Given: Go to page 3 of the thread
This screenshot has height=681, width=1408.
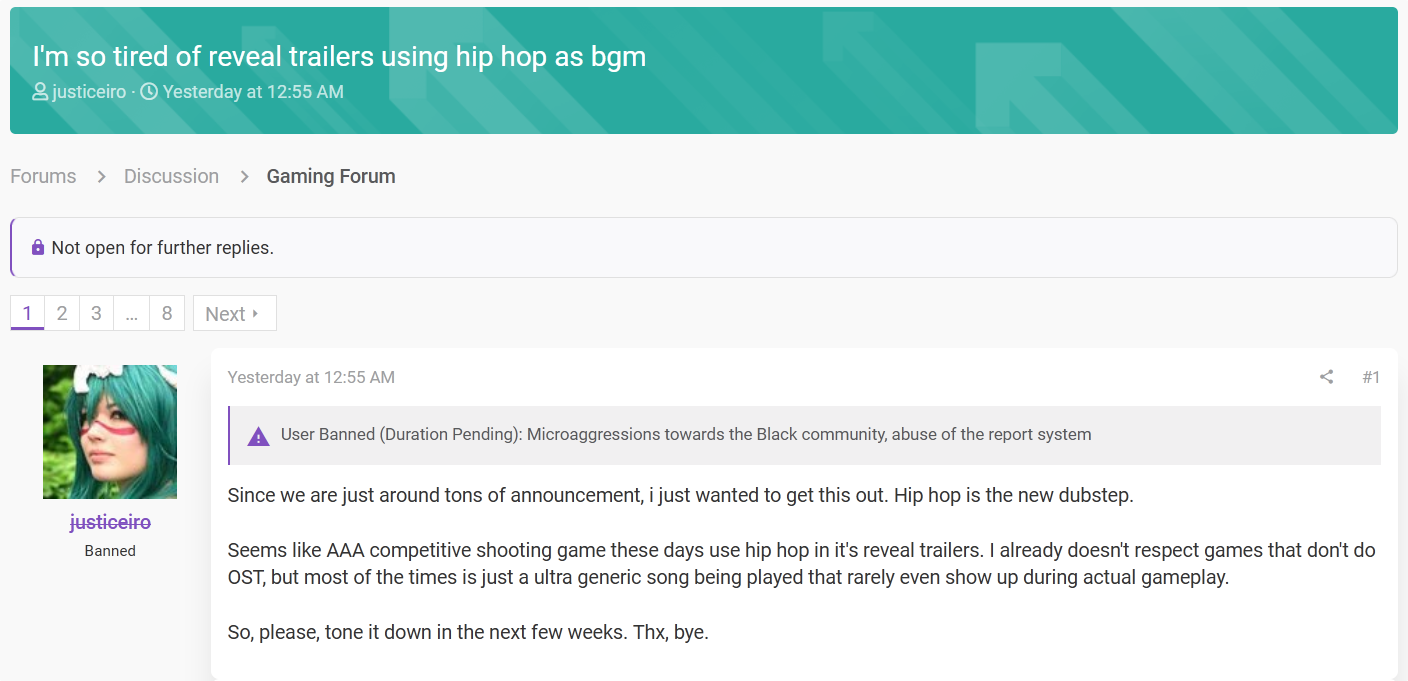Looking at the screenshot, I should [x=96, y=313].
